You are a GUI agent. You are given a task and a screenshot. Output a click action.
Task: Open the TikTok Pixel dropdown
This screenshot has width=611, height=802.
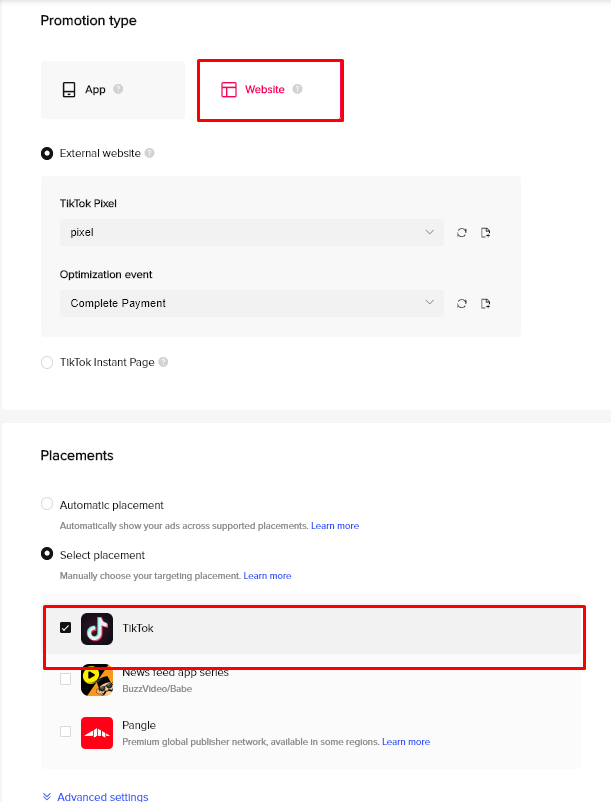click(252, 232)
